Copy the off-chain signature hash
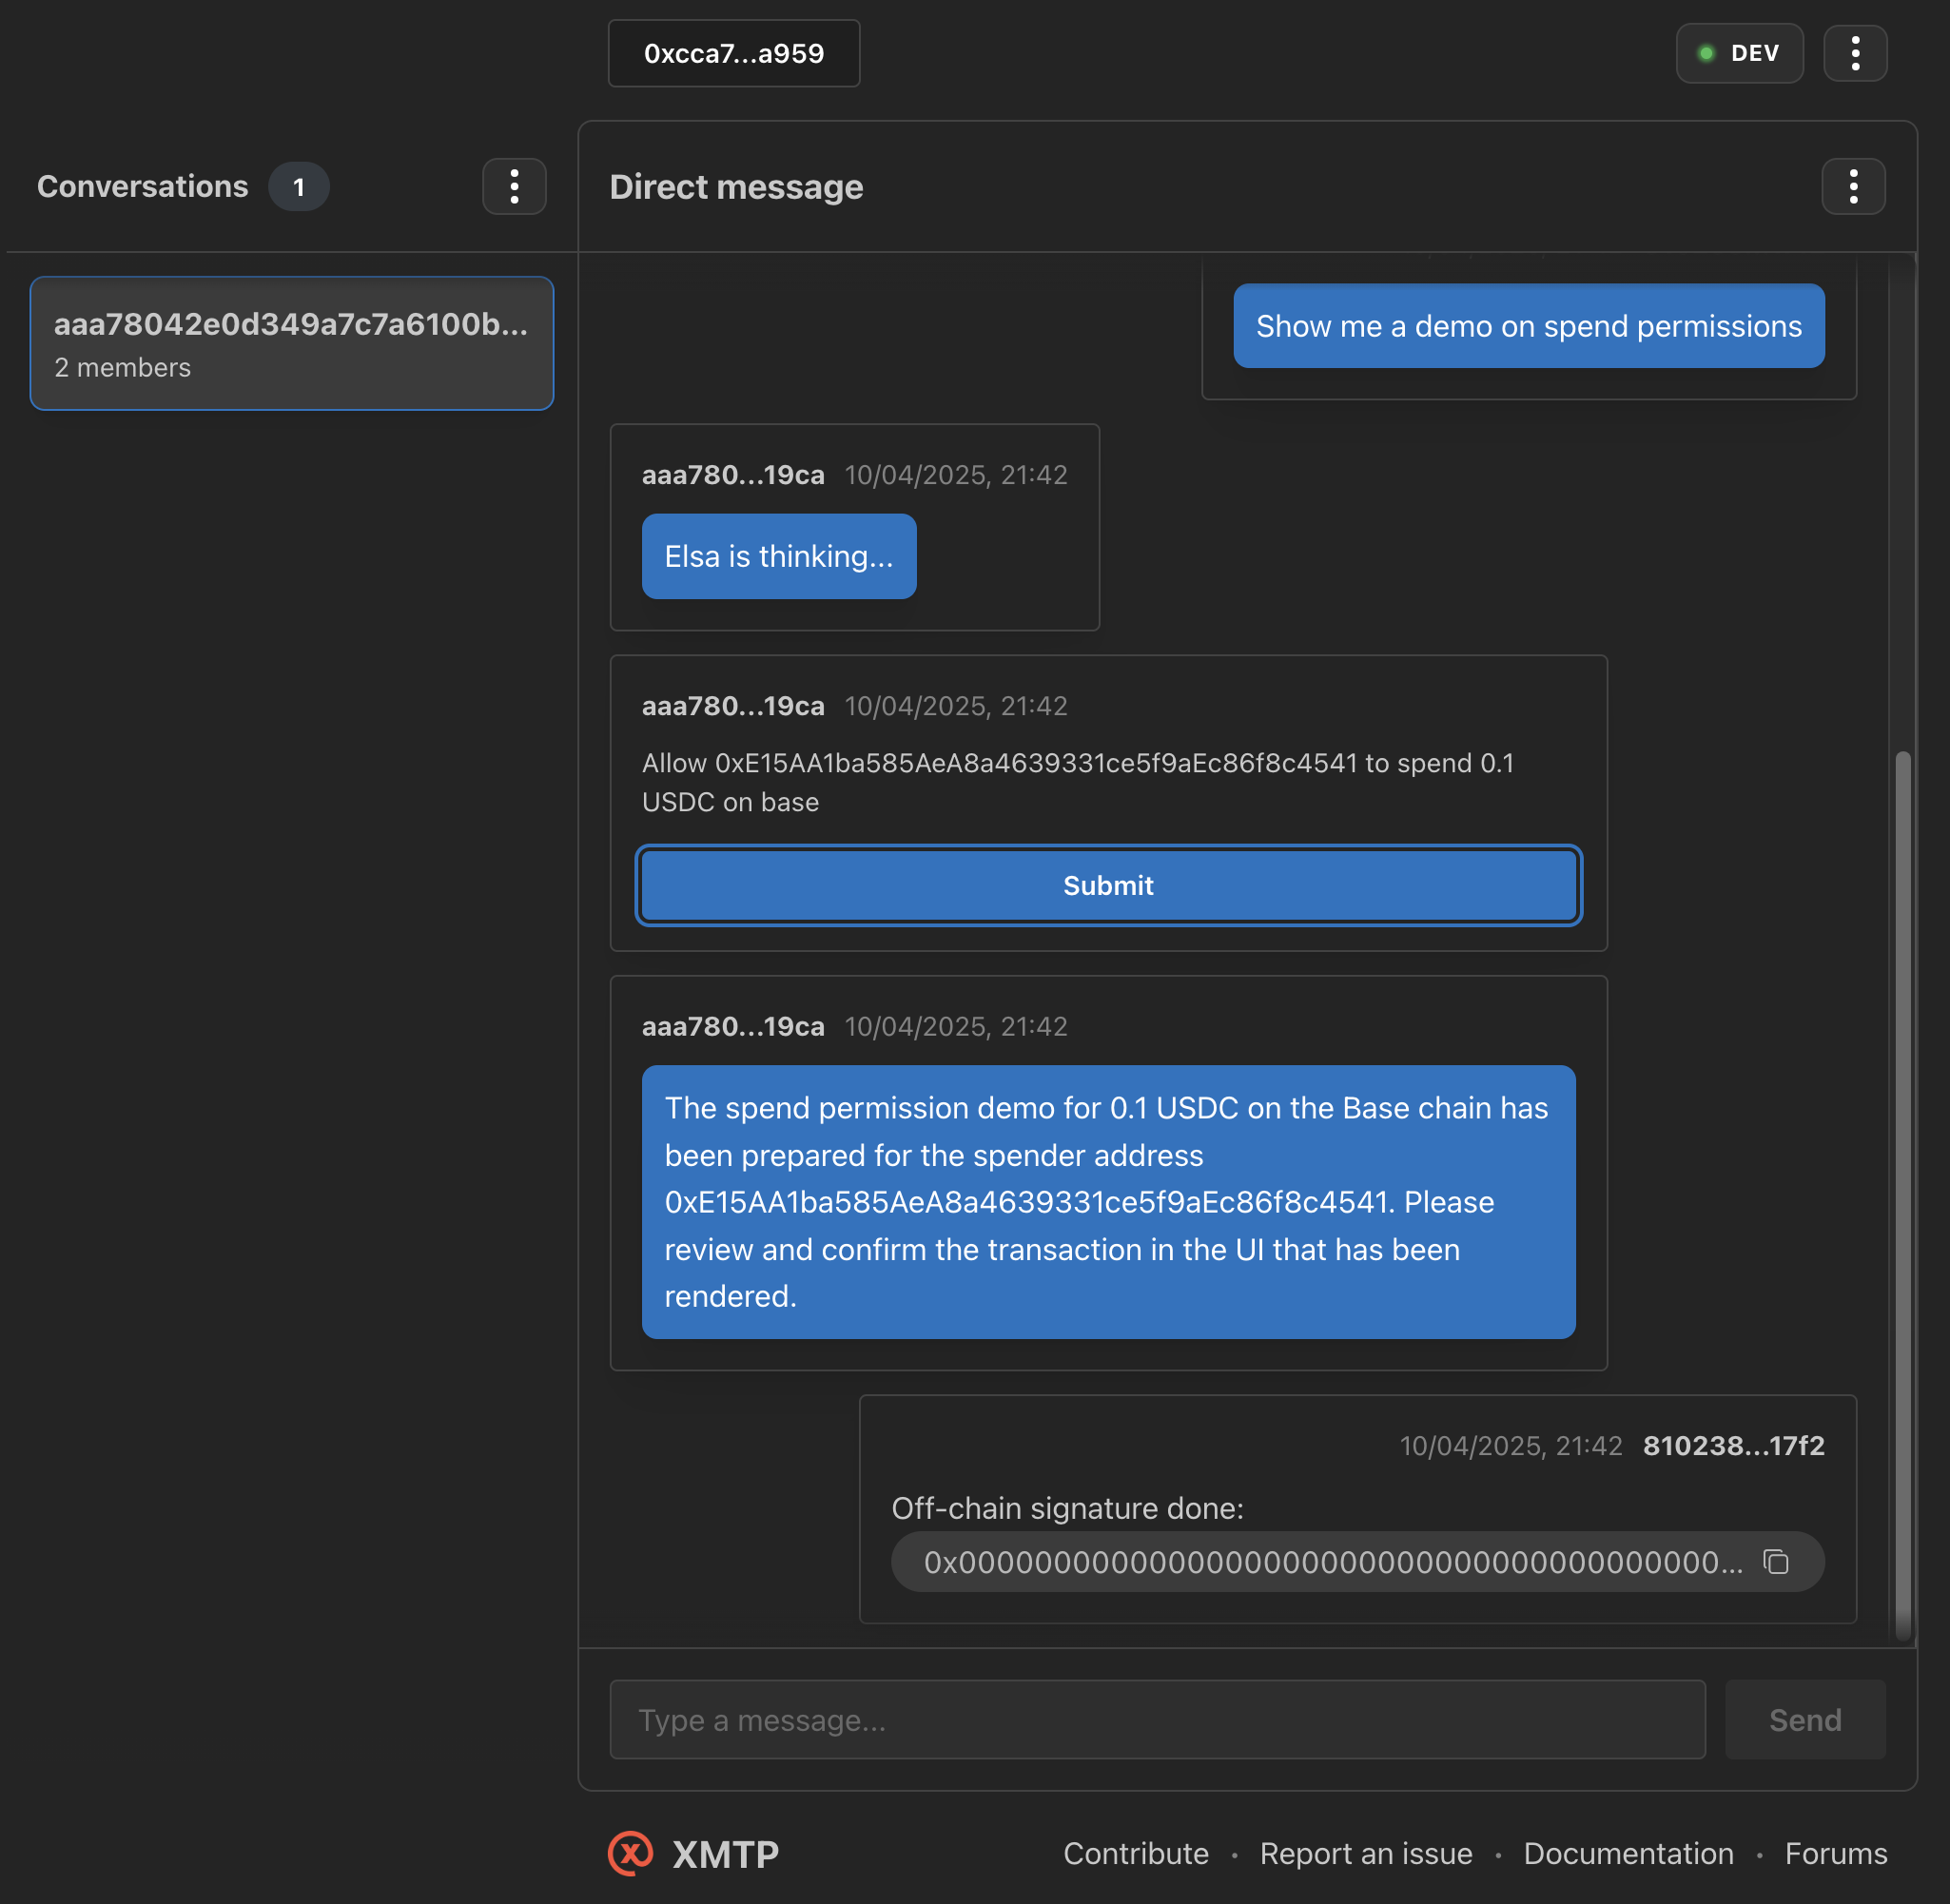Image resolution: width=1950 pixels, height=1904 pixels. 1777,1561
